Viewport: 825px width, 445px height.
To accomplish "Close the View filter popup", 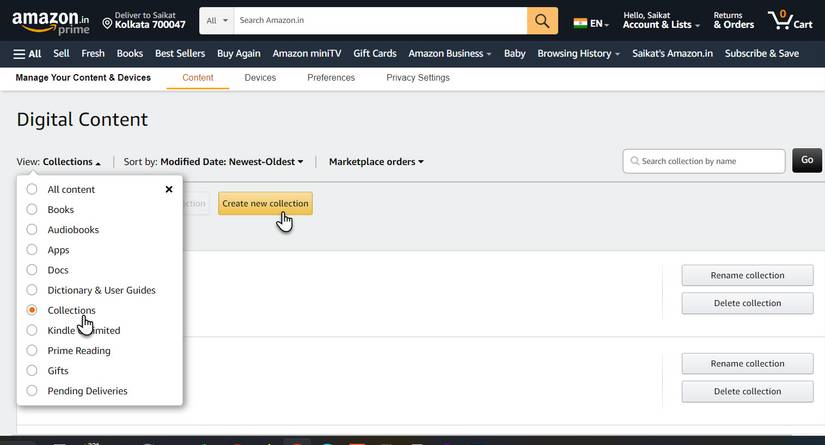I will point(169,189).
